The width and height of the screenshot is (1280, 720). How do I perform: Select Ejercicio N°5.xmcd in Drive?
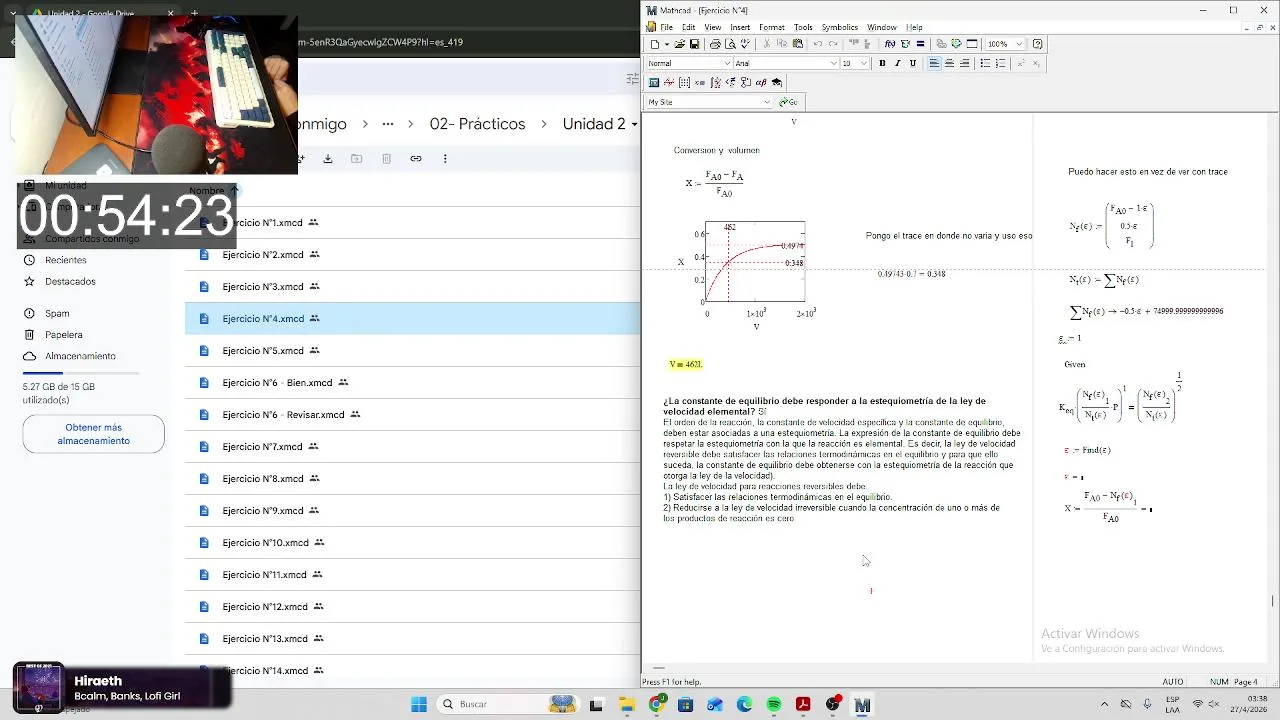pyautogui.click(x=412, y=350)
